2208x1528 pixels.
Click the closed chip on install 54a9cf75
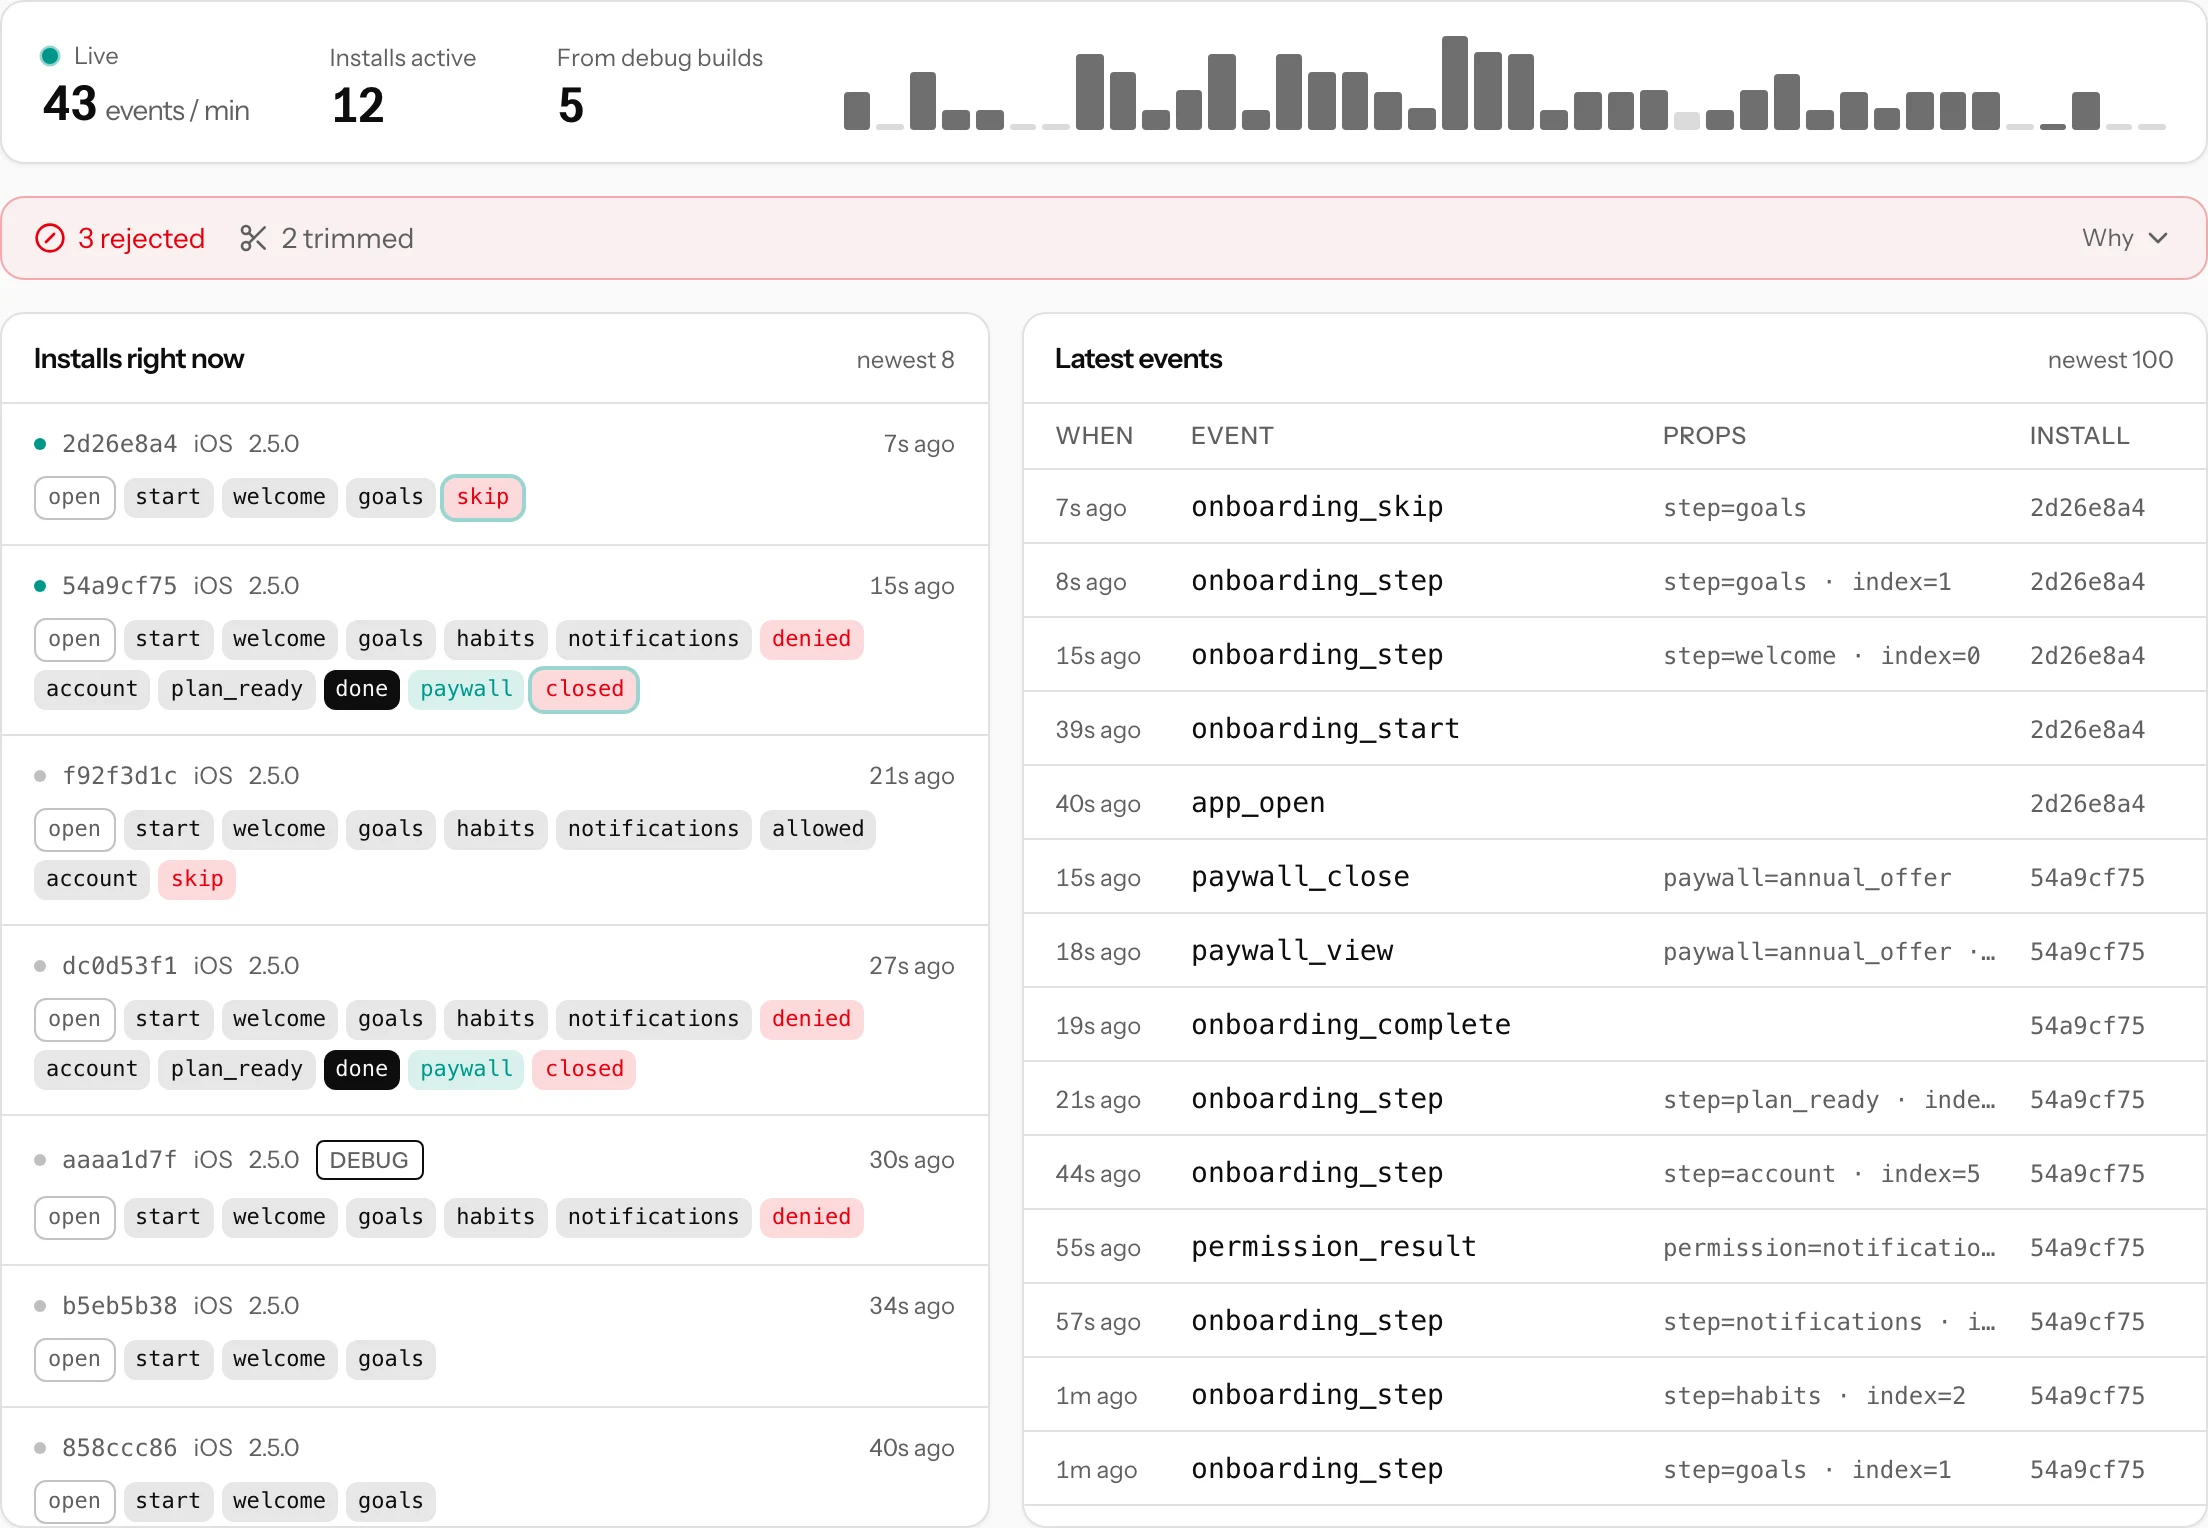584,689
